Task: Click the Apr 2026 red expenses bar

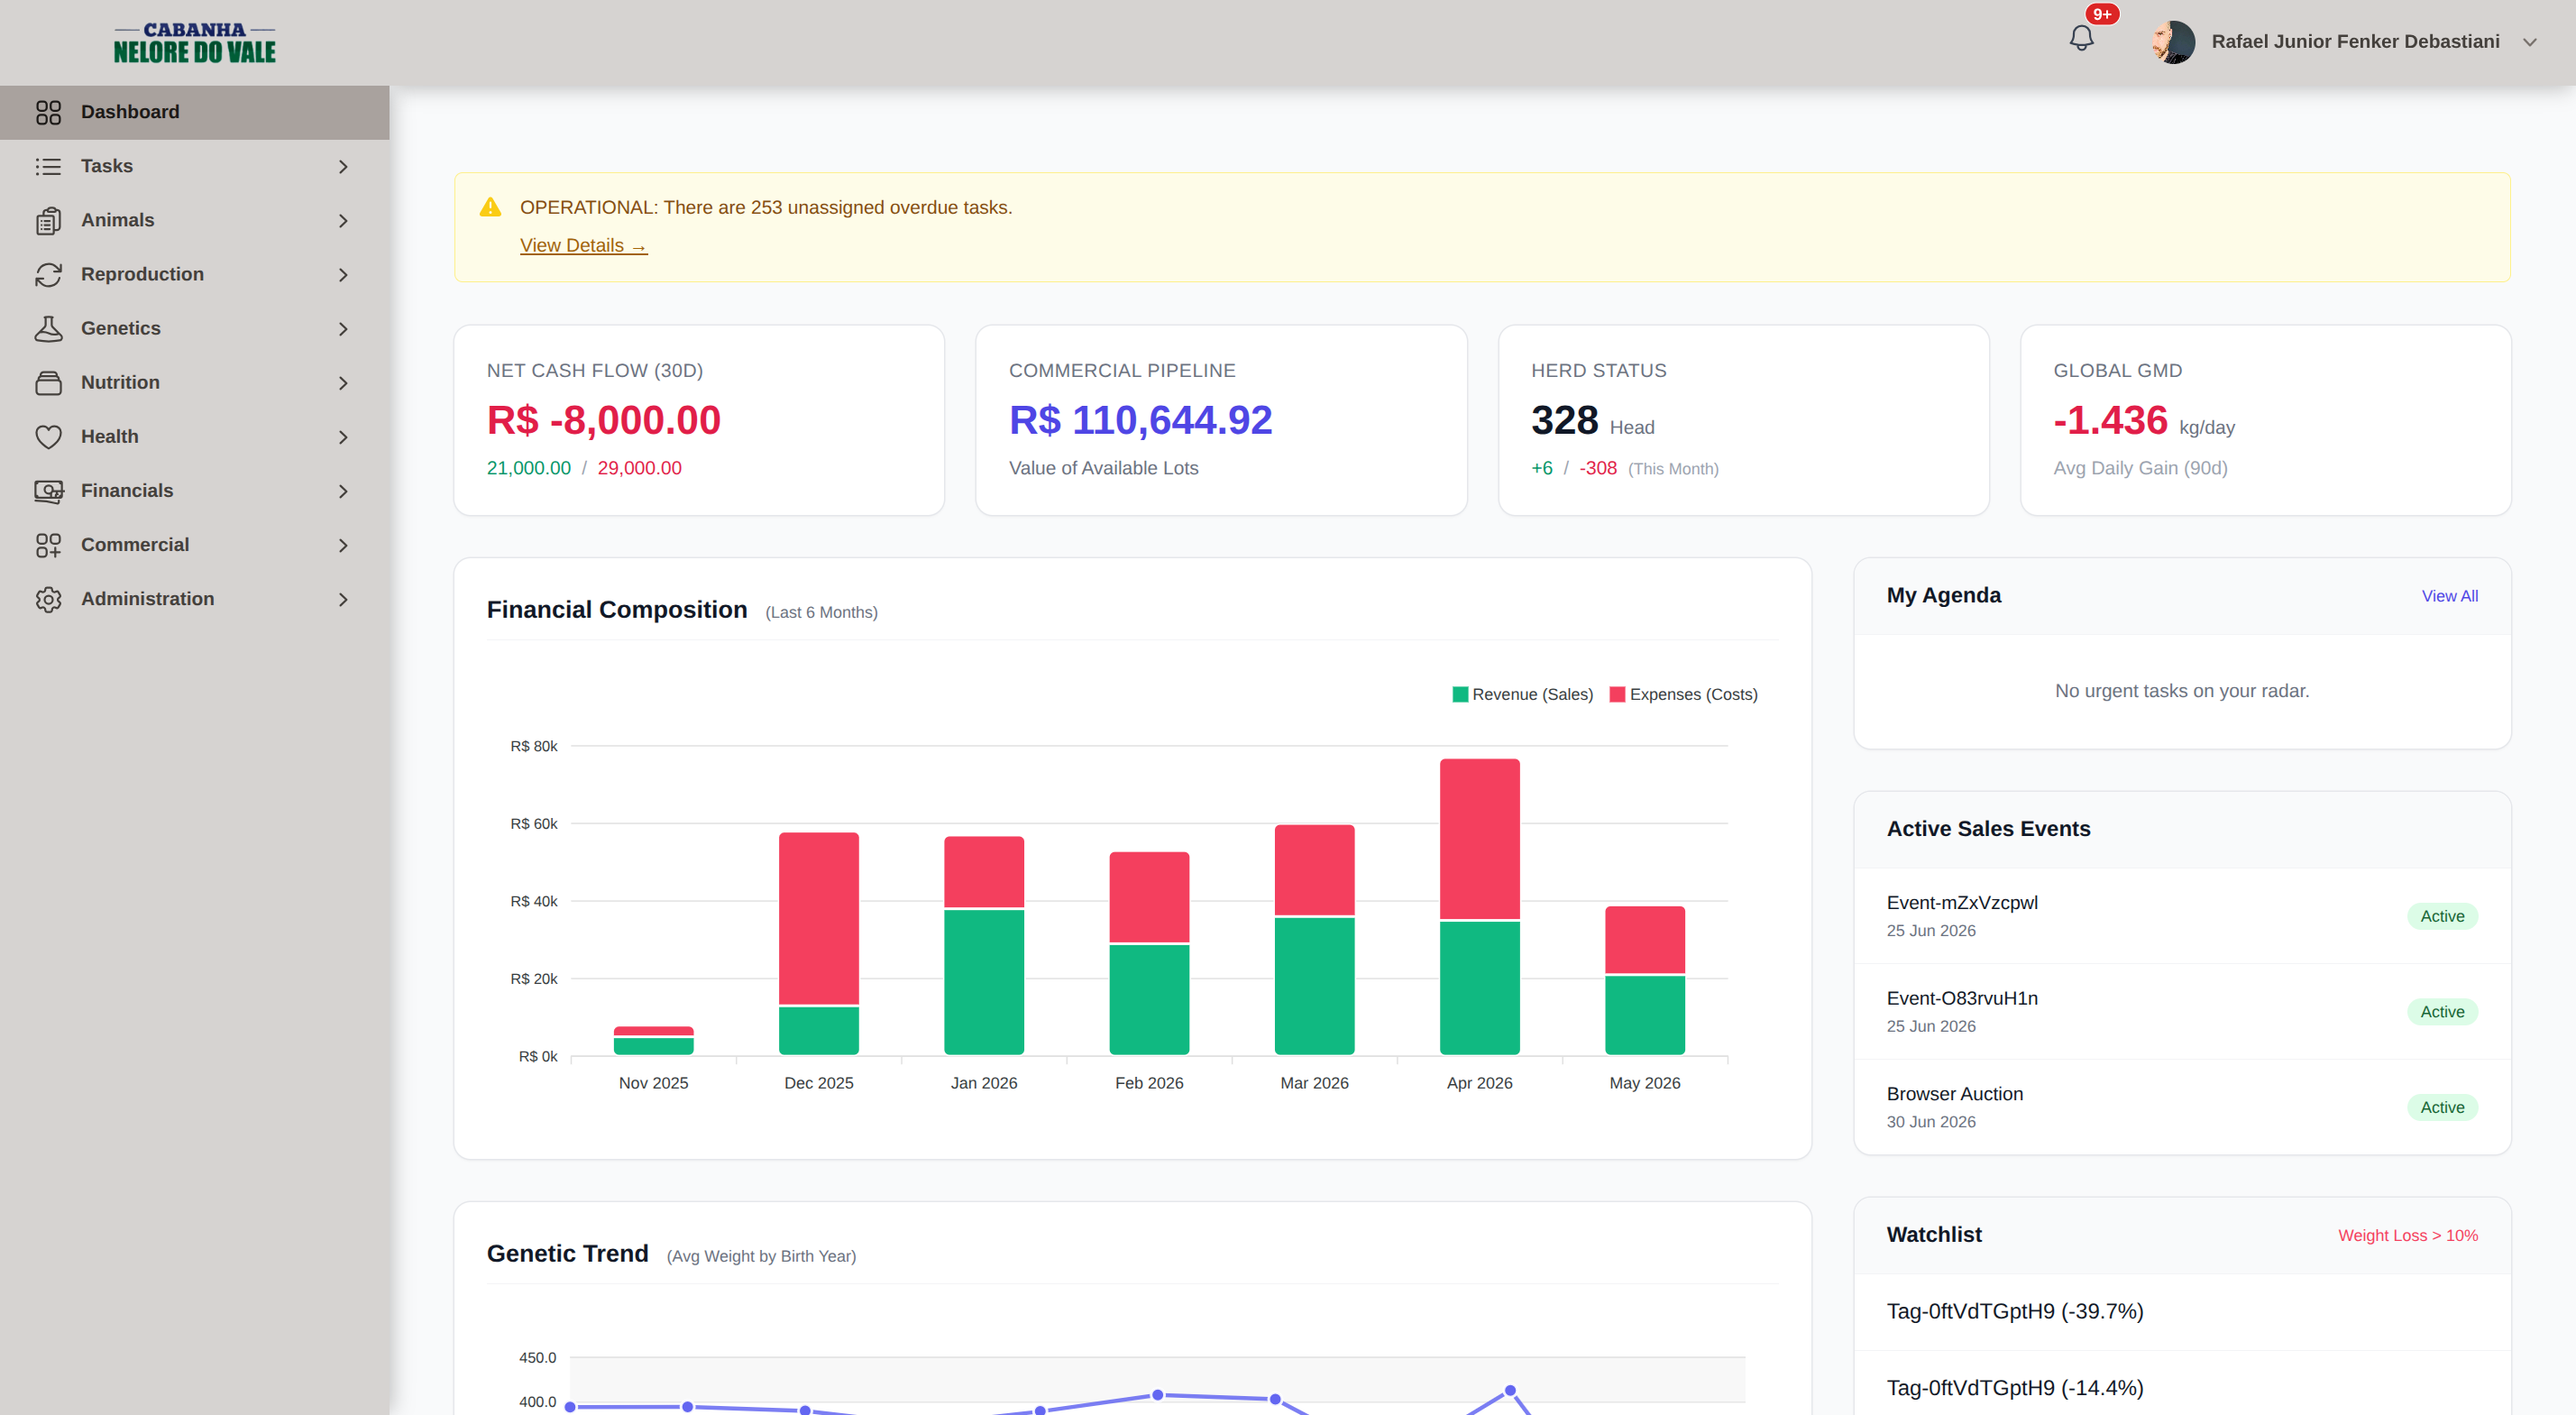Action: click(1479, 838)
